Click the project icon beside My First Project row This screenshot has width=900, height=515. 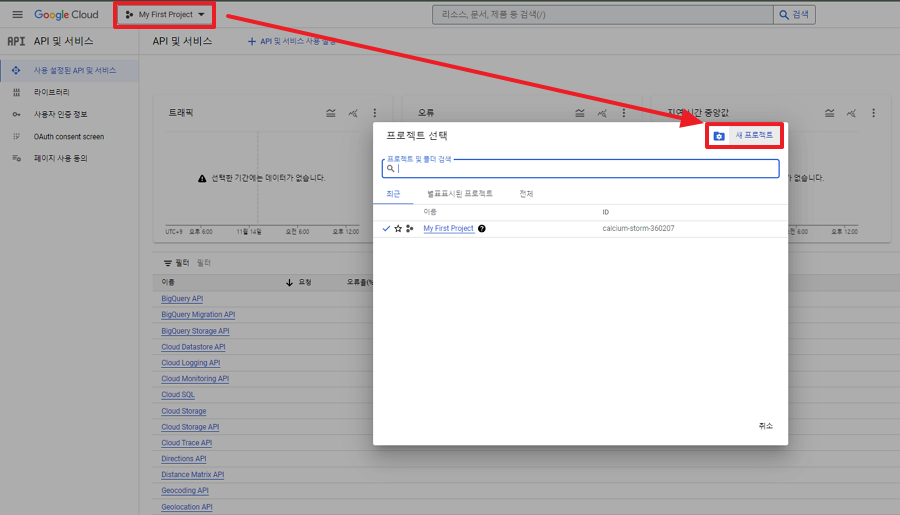coord(409,229)
